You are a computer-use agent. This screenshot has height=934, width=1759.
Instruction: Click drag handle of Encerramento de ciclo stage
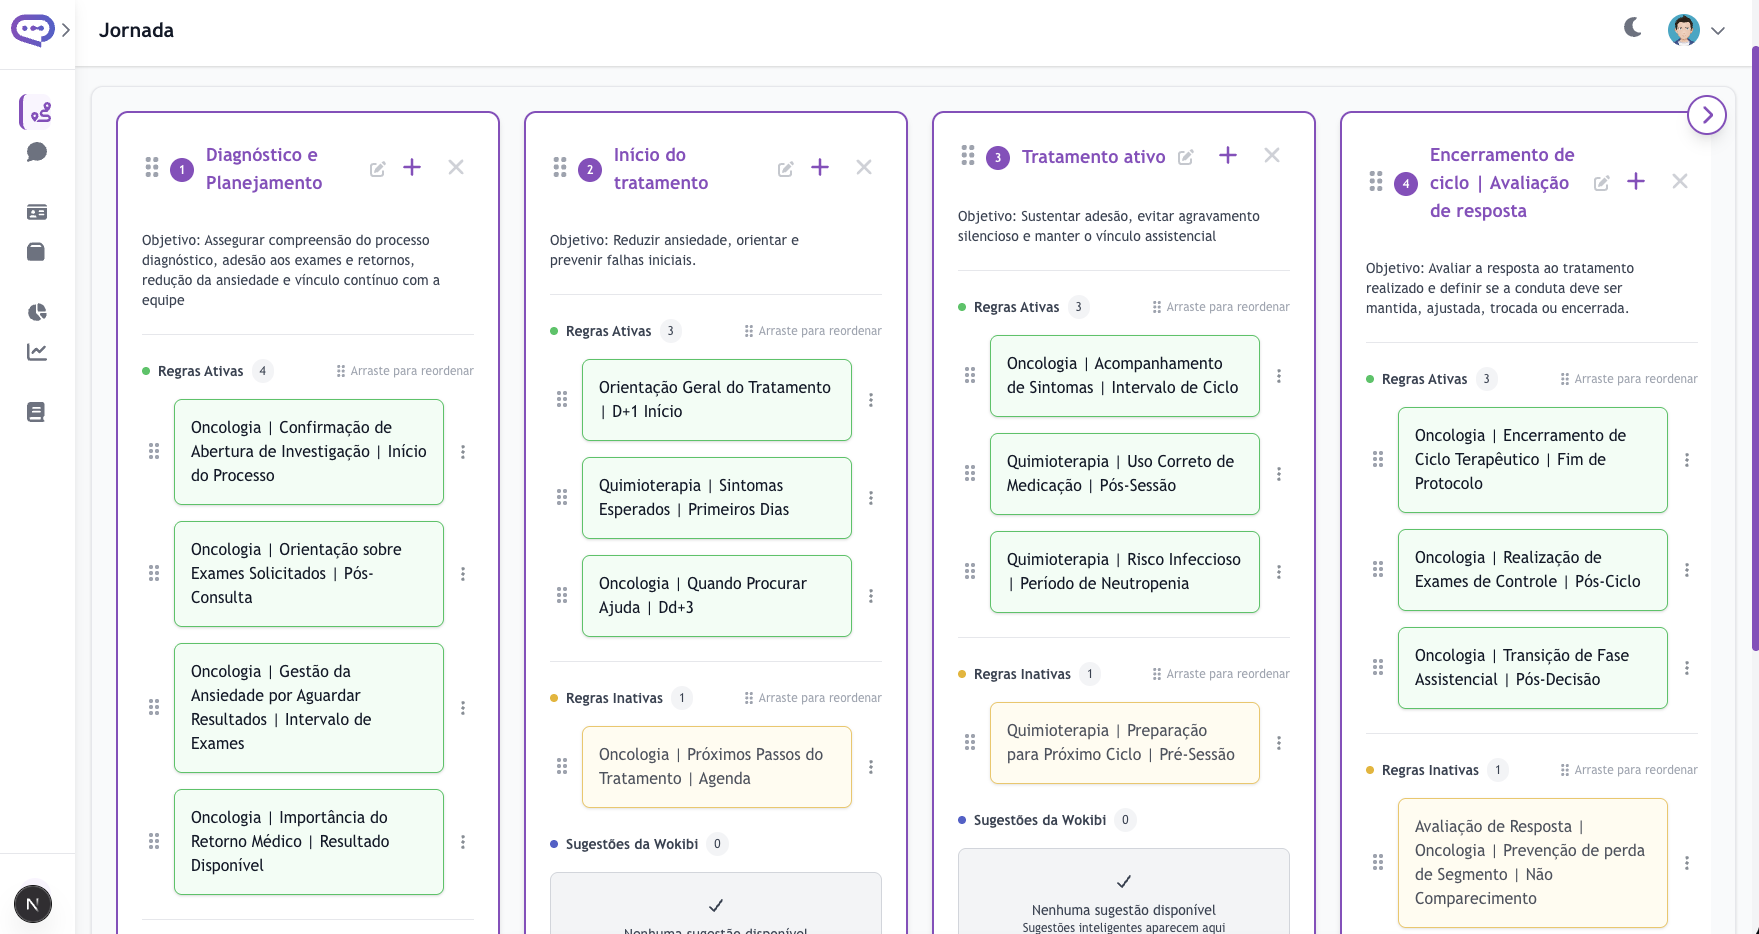point(1376,182)
